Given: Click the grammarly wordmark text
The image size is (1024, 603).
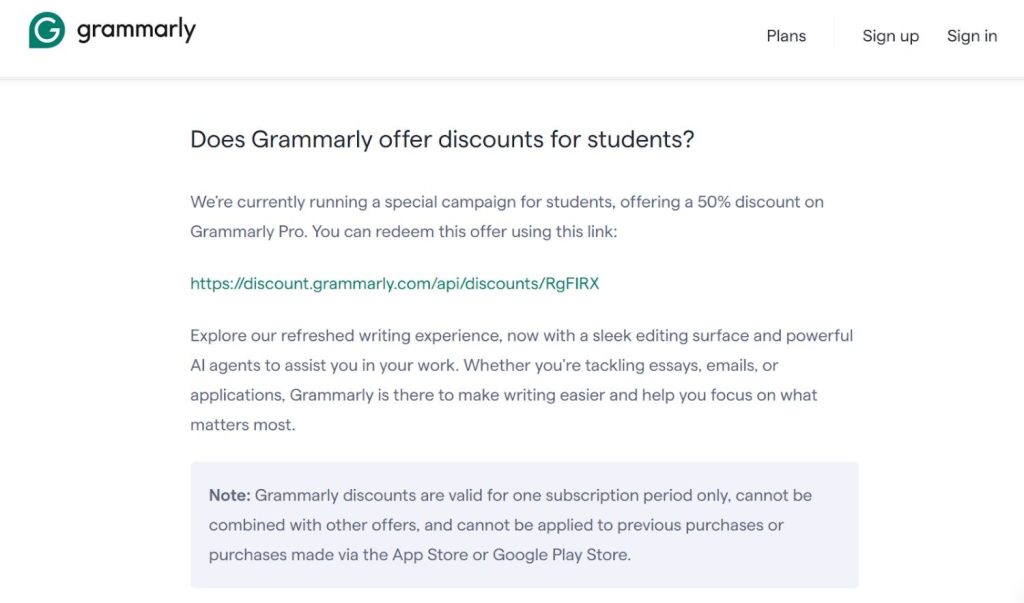Looking at the screenshot, I should click(136, 31).
